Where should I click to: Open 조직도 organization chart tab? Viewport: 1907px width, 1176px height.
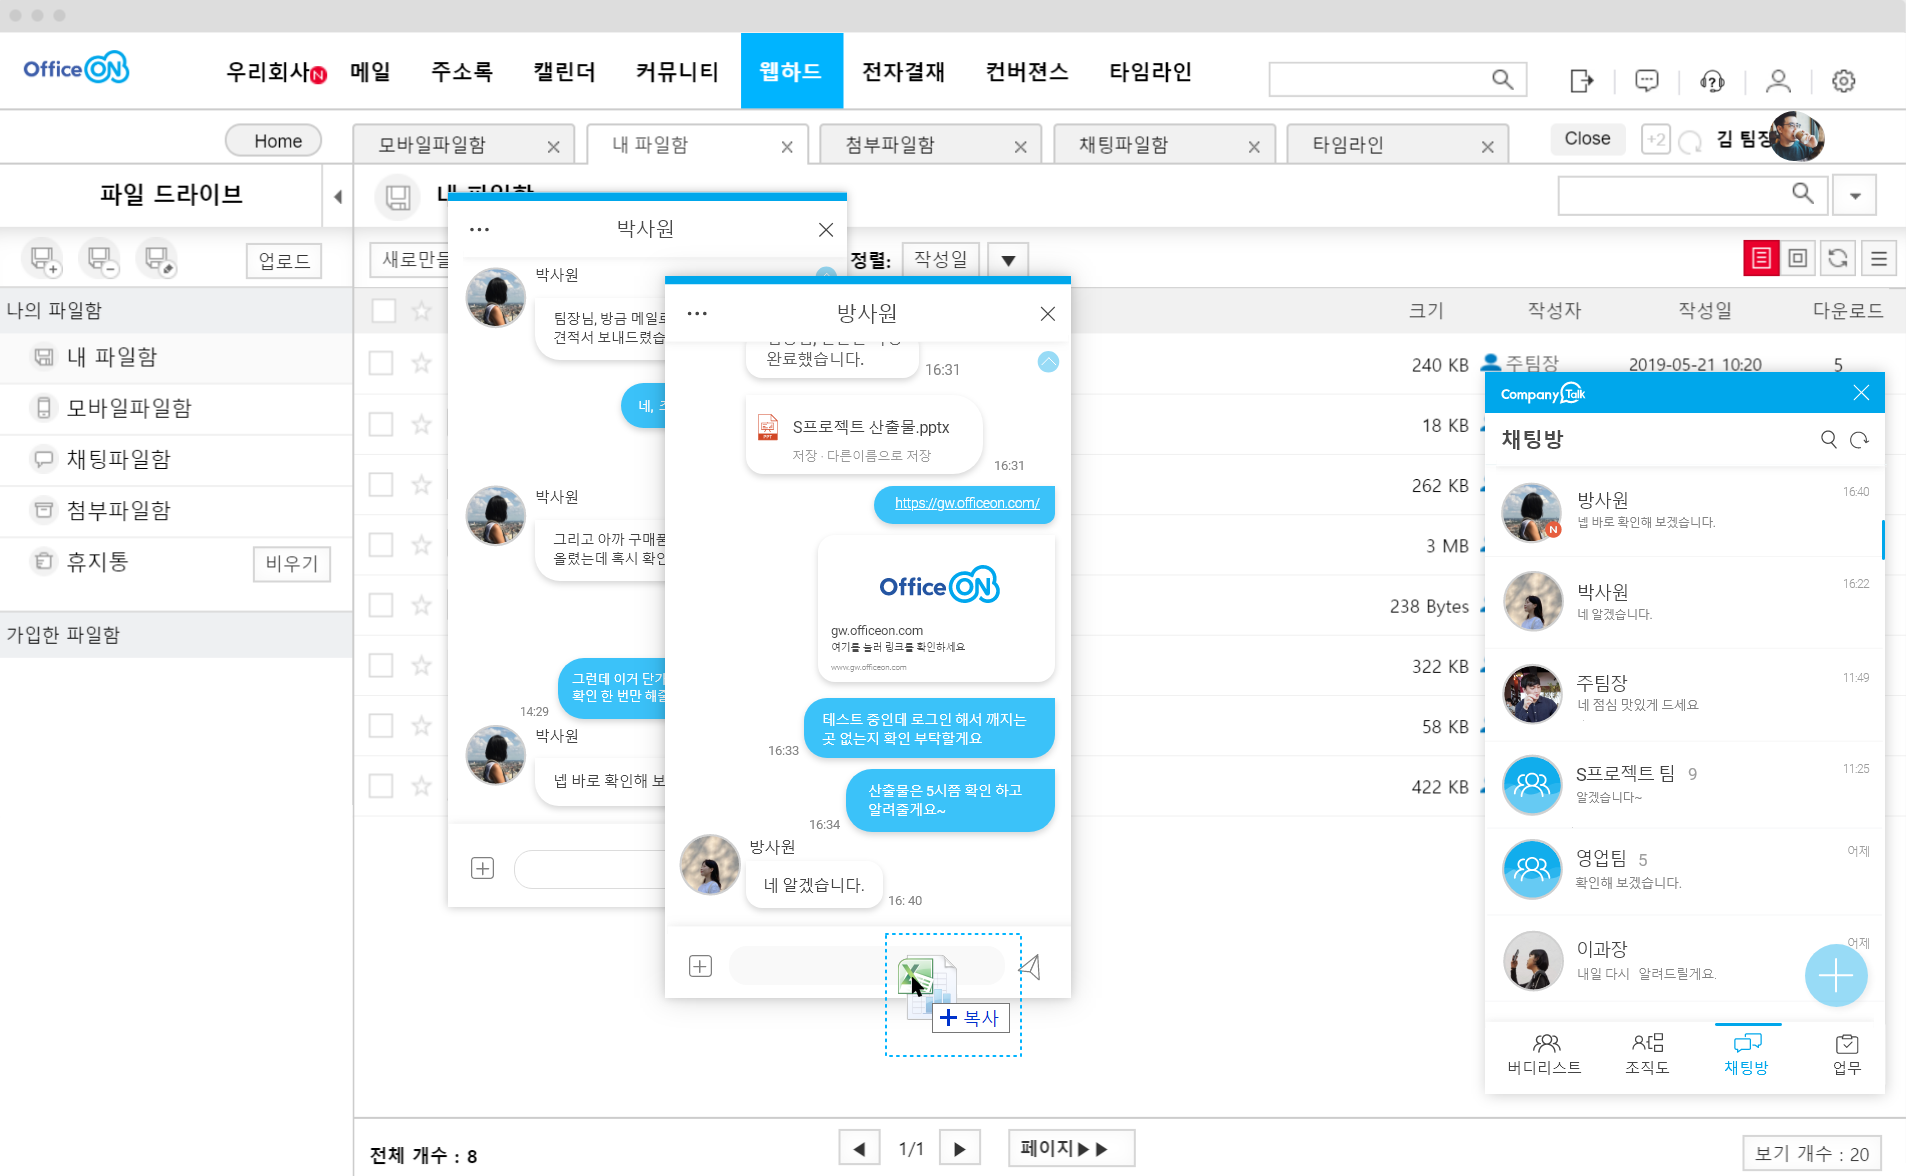[1647, 1053]
